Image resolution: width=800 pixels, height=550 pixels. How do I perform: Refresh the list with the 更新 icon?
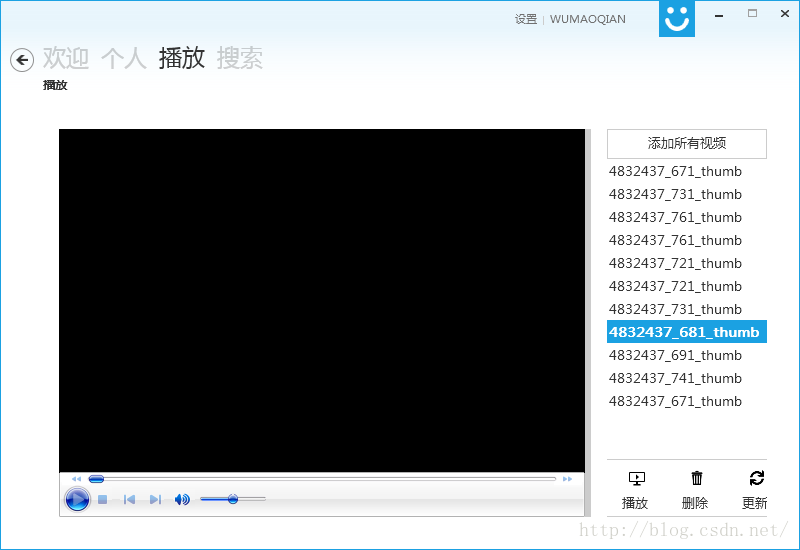tap(757, 478)
